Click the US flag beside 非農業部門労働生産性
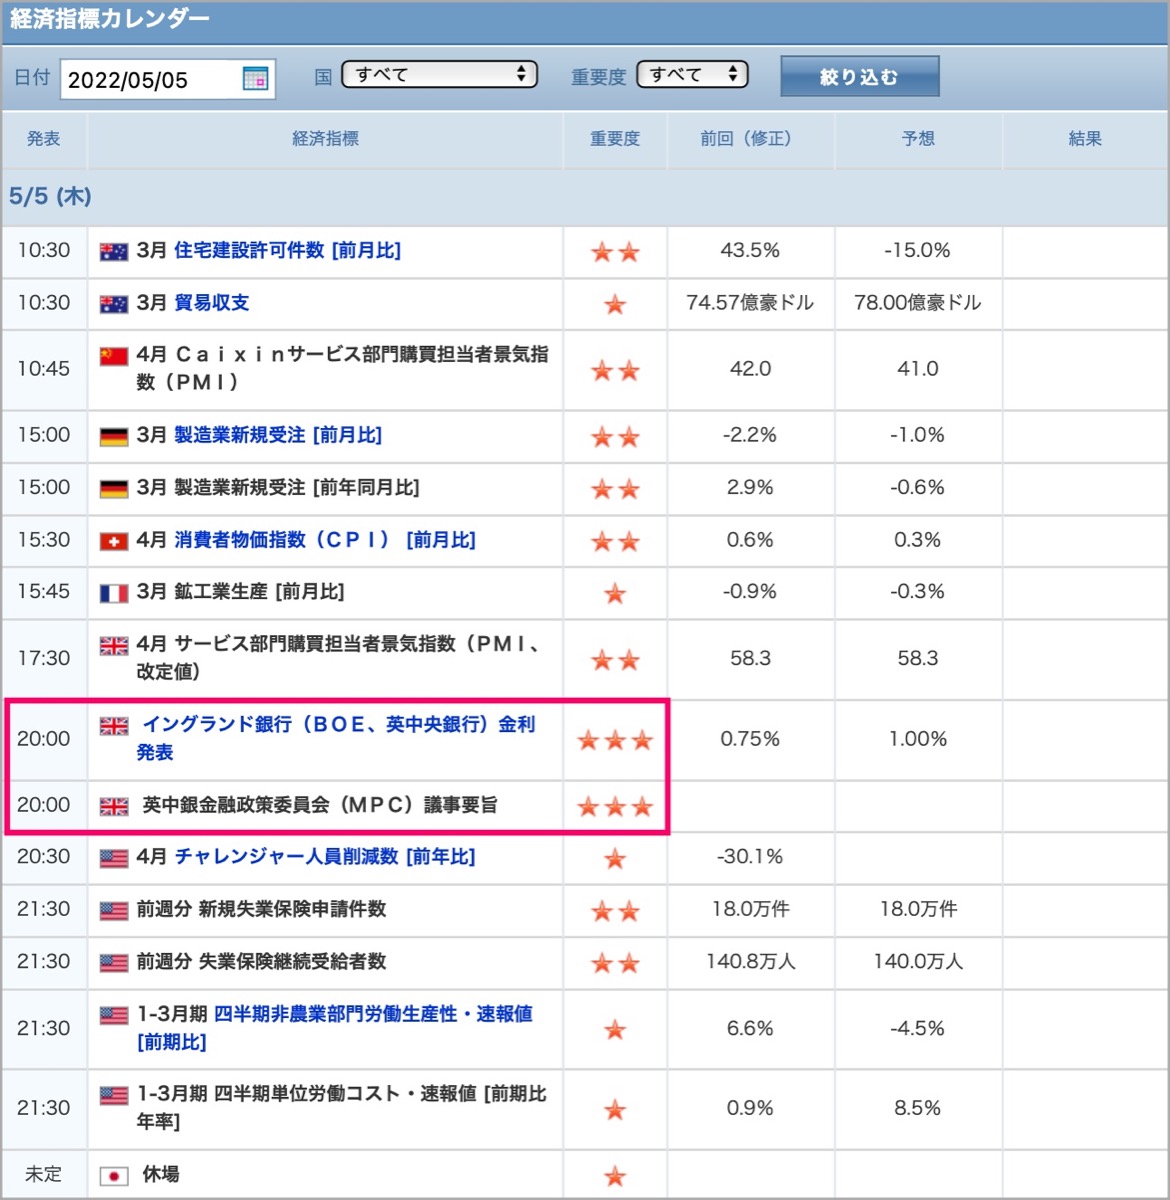Screen dimensions: 1170x1200 pyautogui.click(x=114, y=1015)
